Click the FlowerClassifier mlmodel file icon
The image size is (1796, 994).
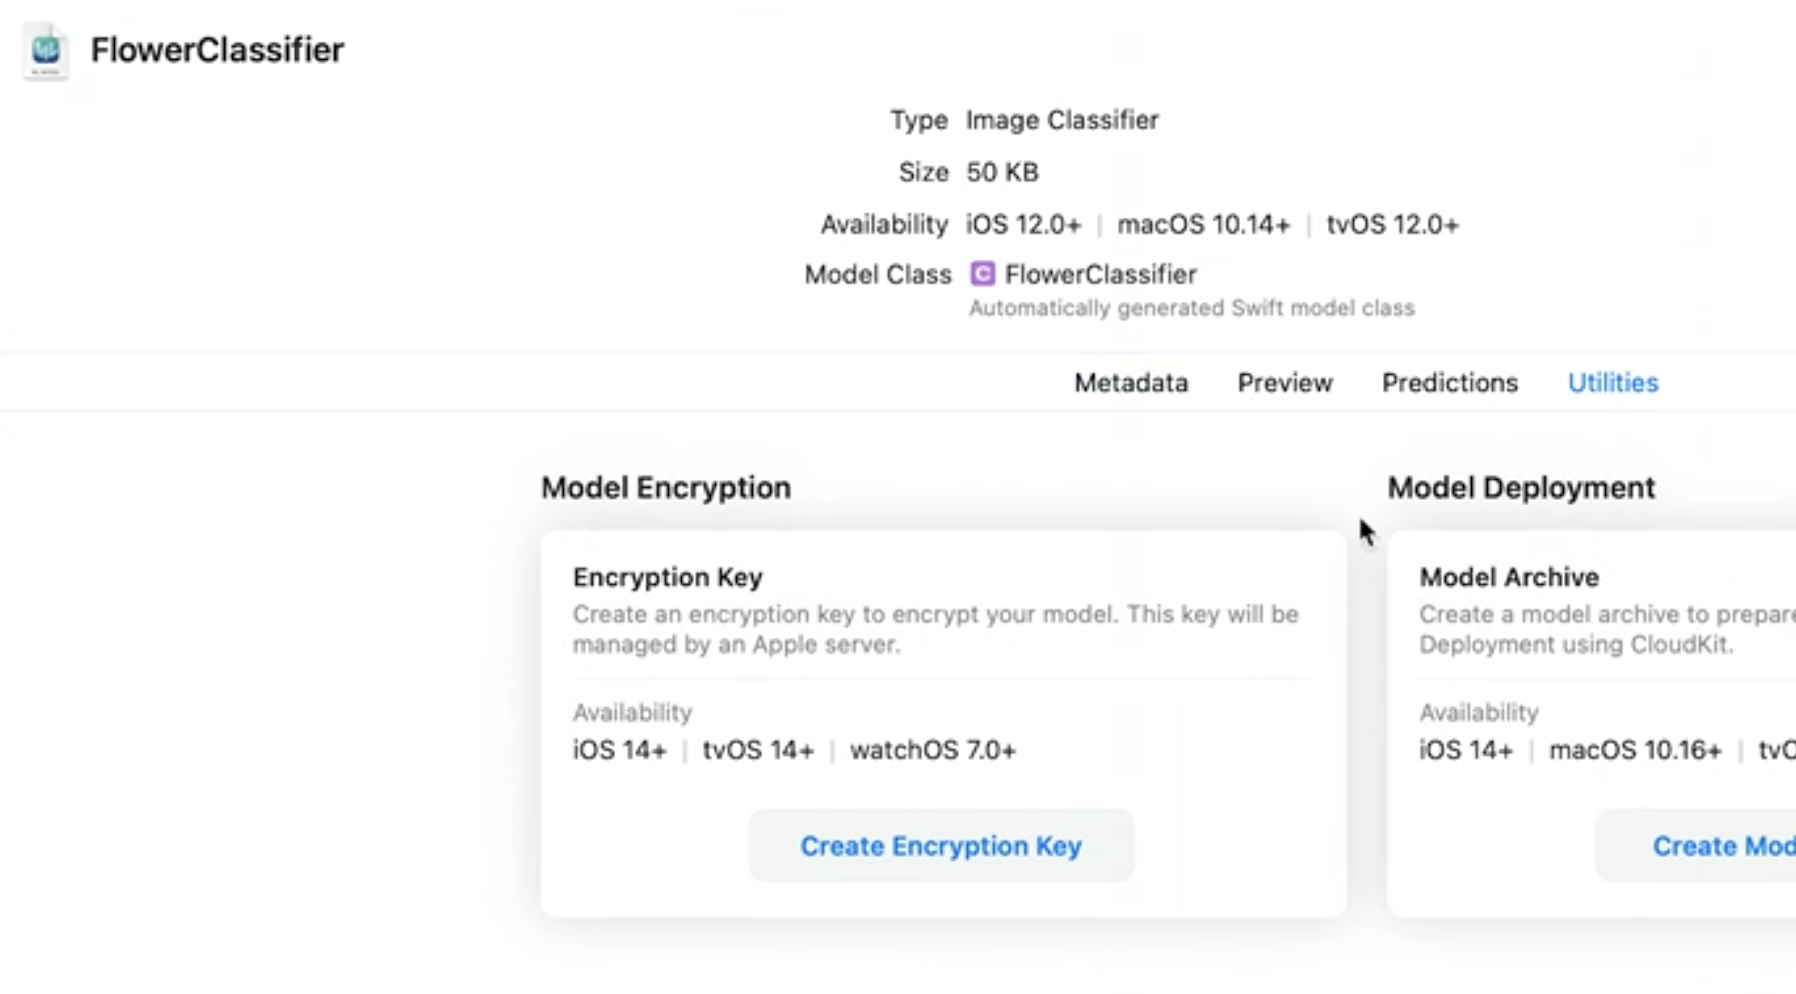46,50
